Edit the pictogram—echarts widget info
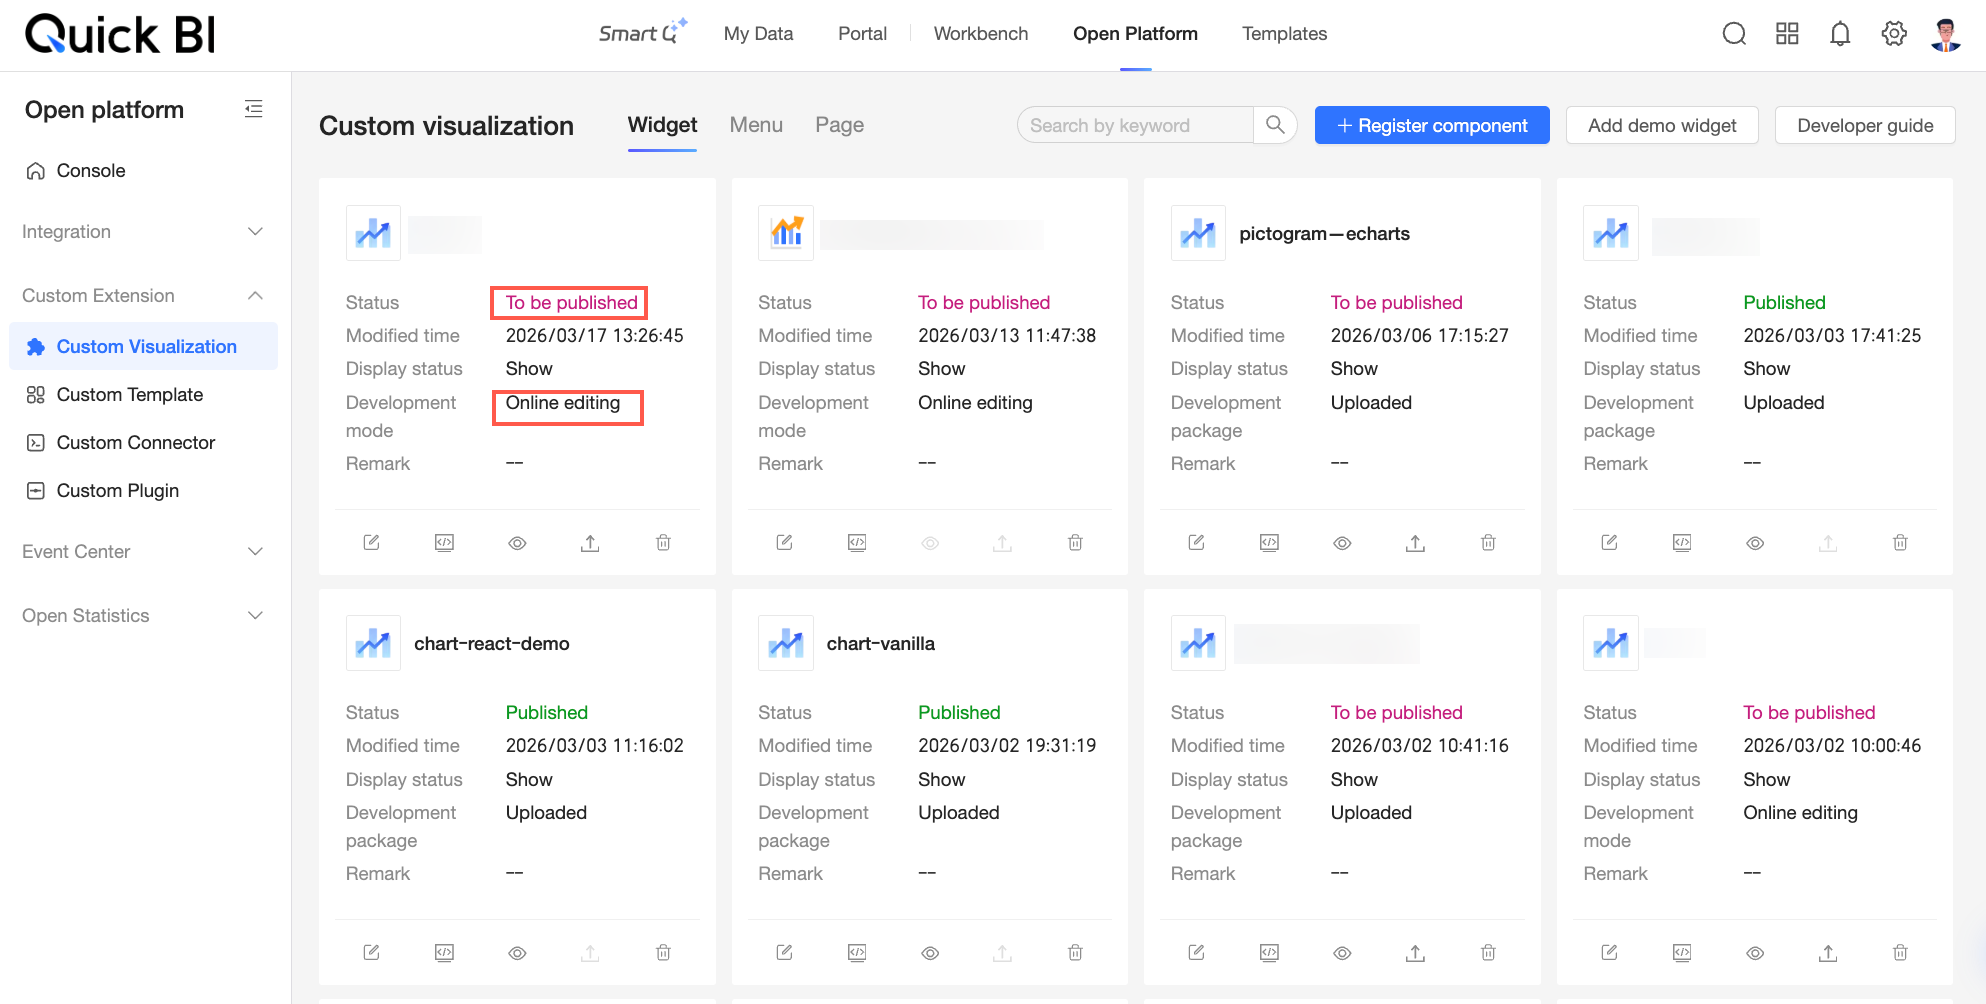The image size is (1986, 1004). click(x=1197, y=542)
